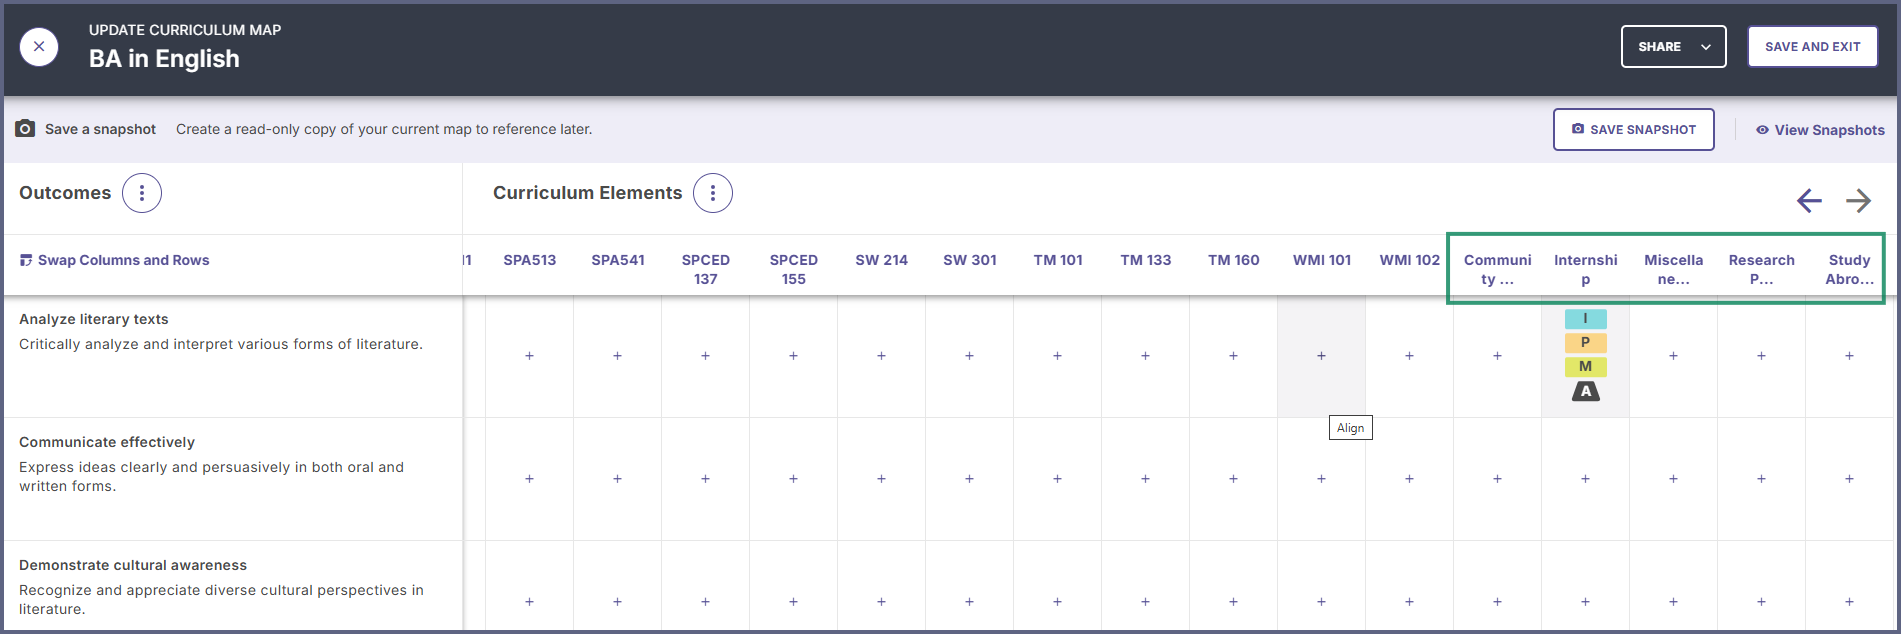Click the blue I tag under Internship
The width and height of the screenshot is (1901, 634).
1586,319
